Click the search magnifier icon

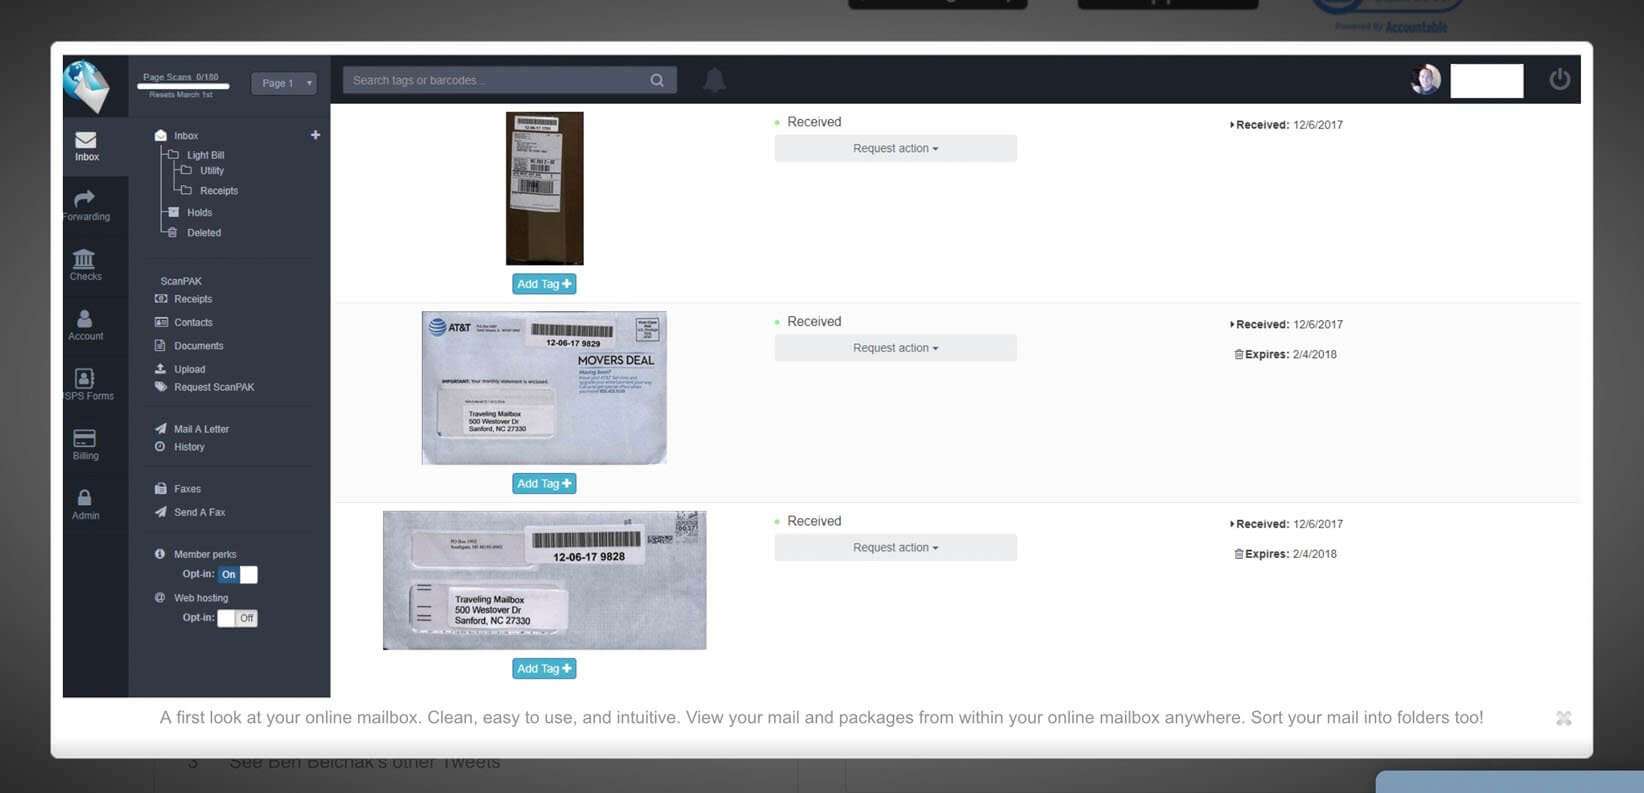(657, 80)
